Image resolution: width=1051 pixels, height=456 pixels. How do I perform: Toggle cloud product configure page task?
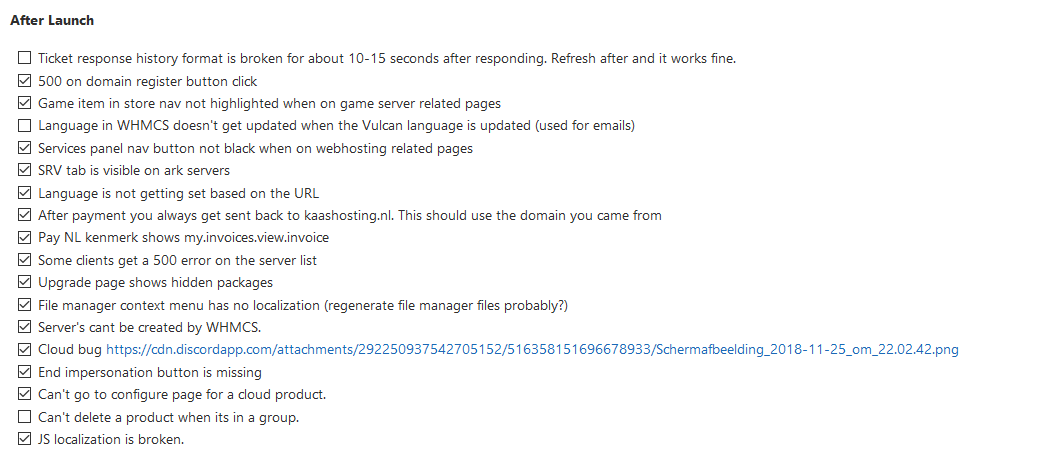coord(25,395)
